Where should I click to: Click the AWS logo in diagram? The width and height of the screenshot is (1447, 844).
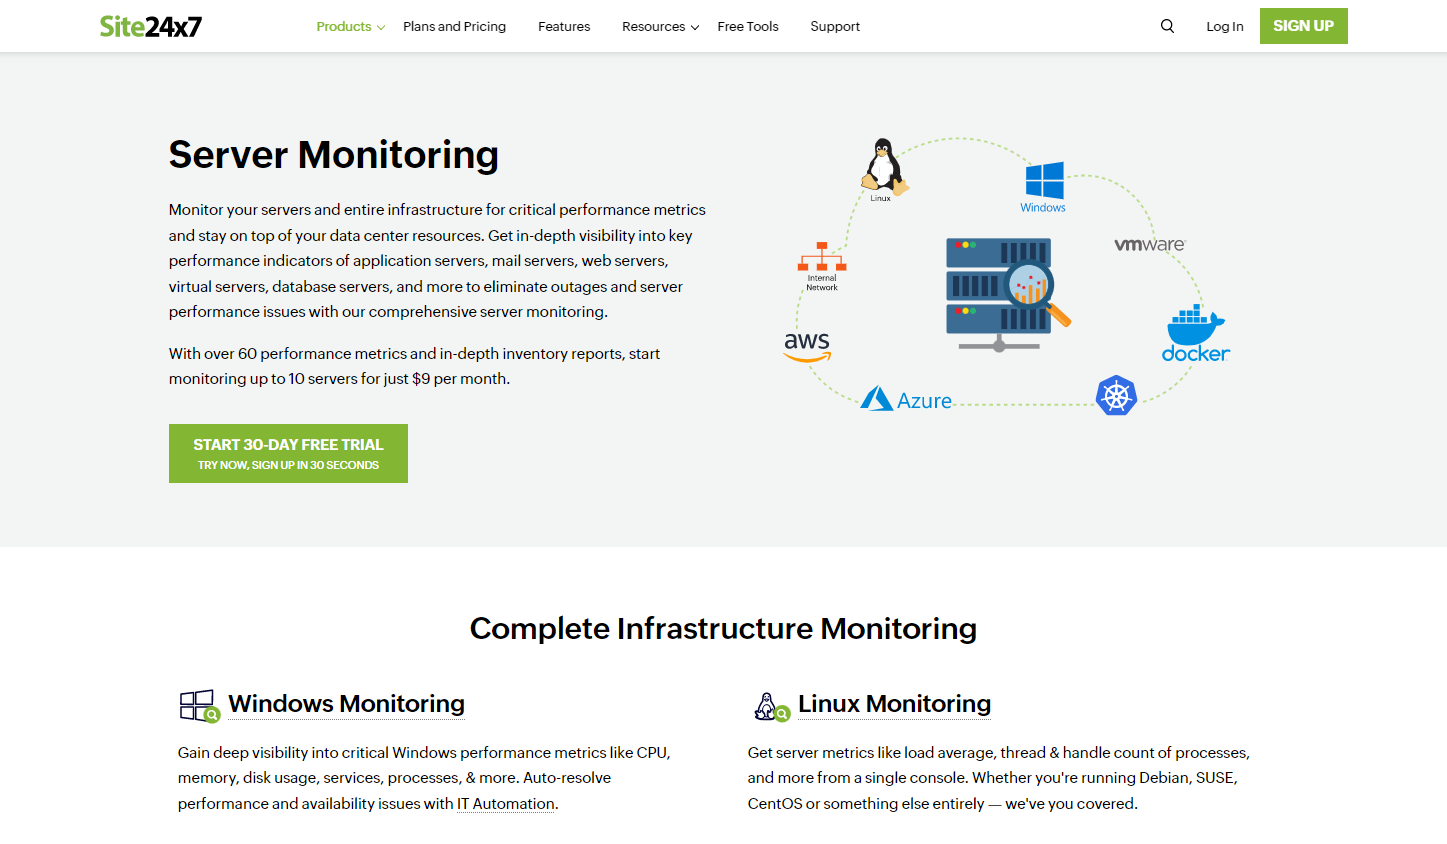[807, 346]
